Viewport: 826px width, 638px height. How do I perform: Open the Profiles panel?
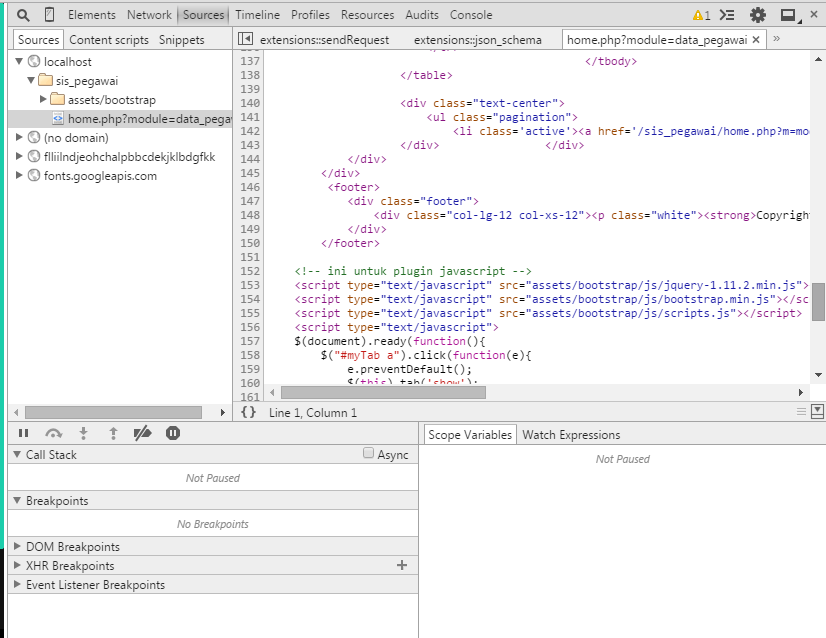pyautogui.click(x=310, y=15)
